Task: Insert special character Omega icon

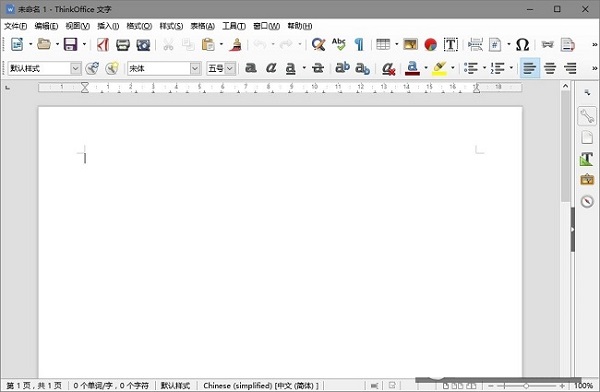Action: [522, 44]
